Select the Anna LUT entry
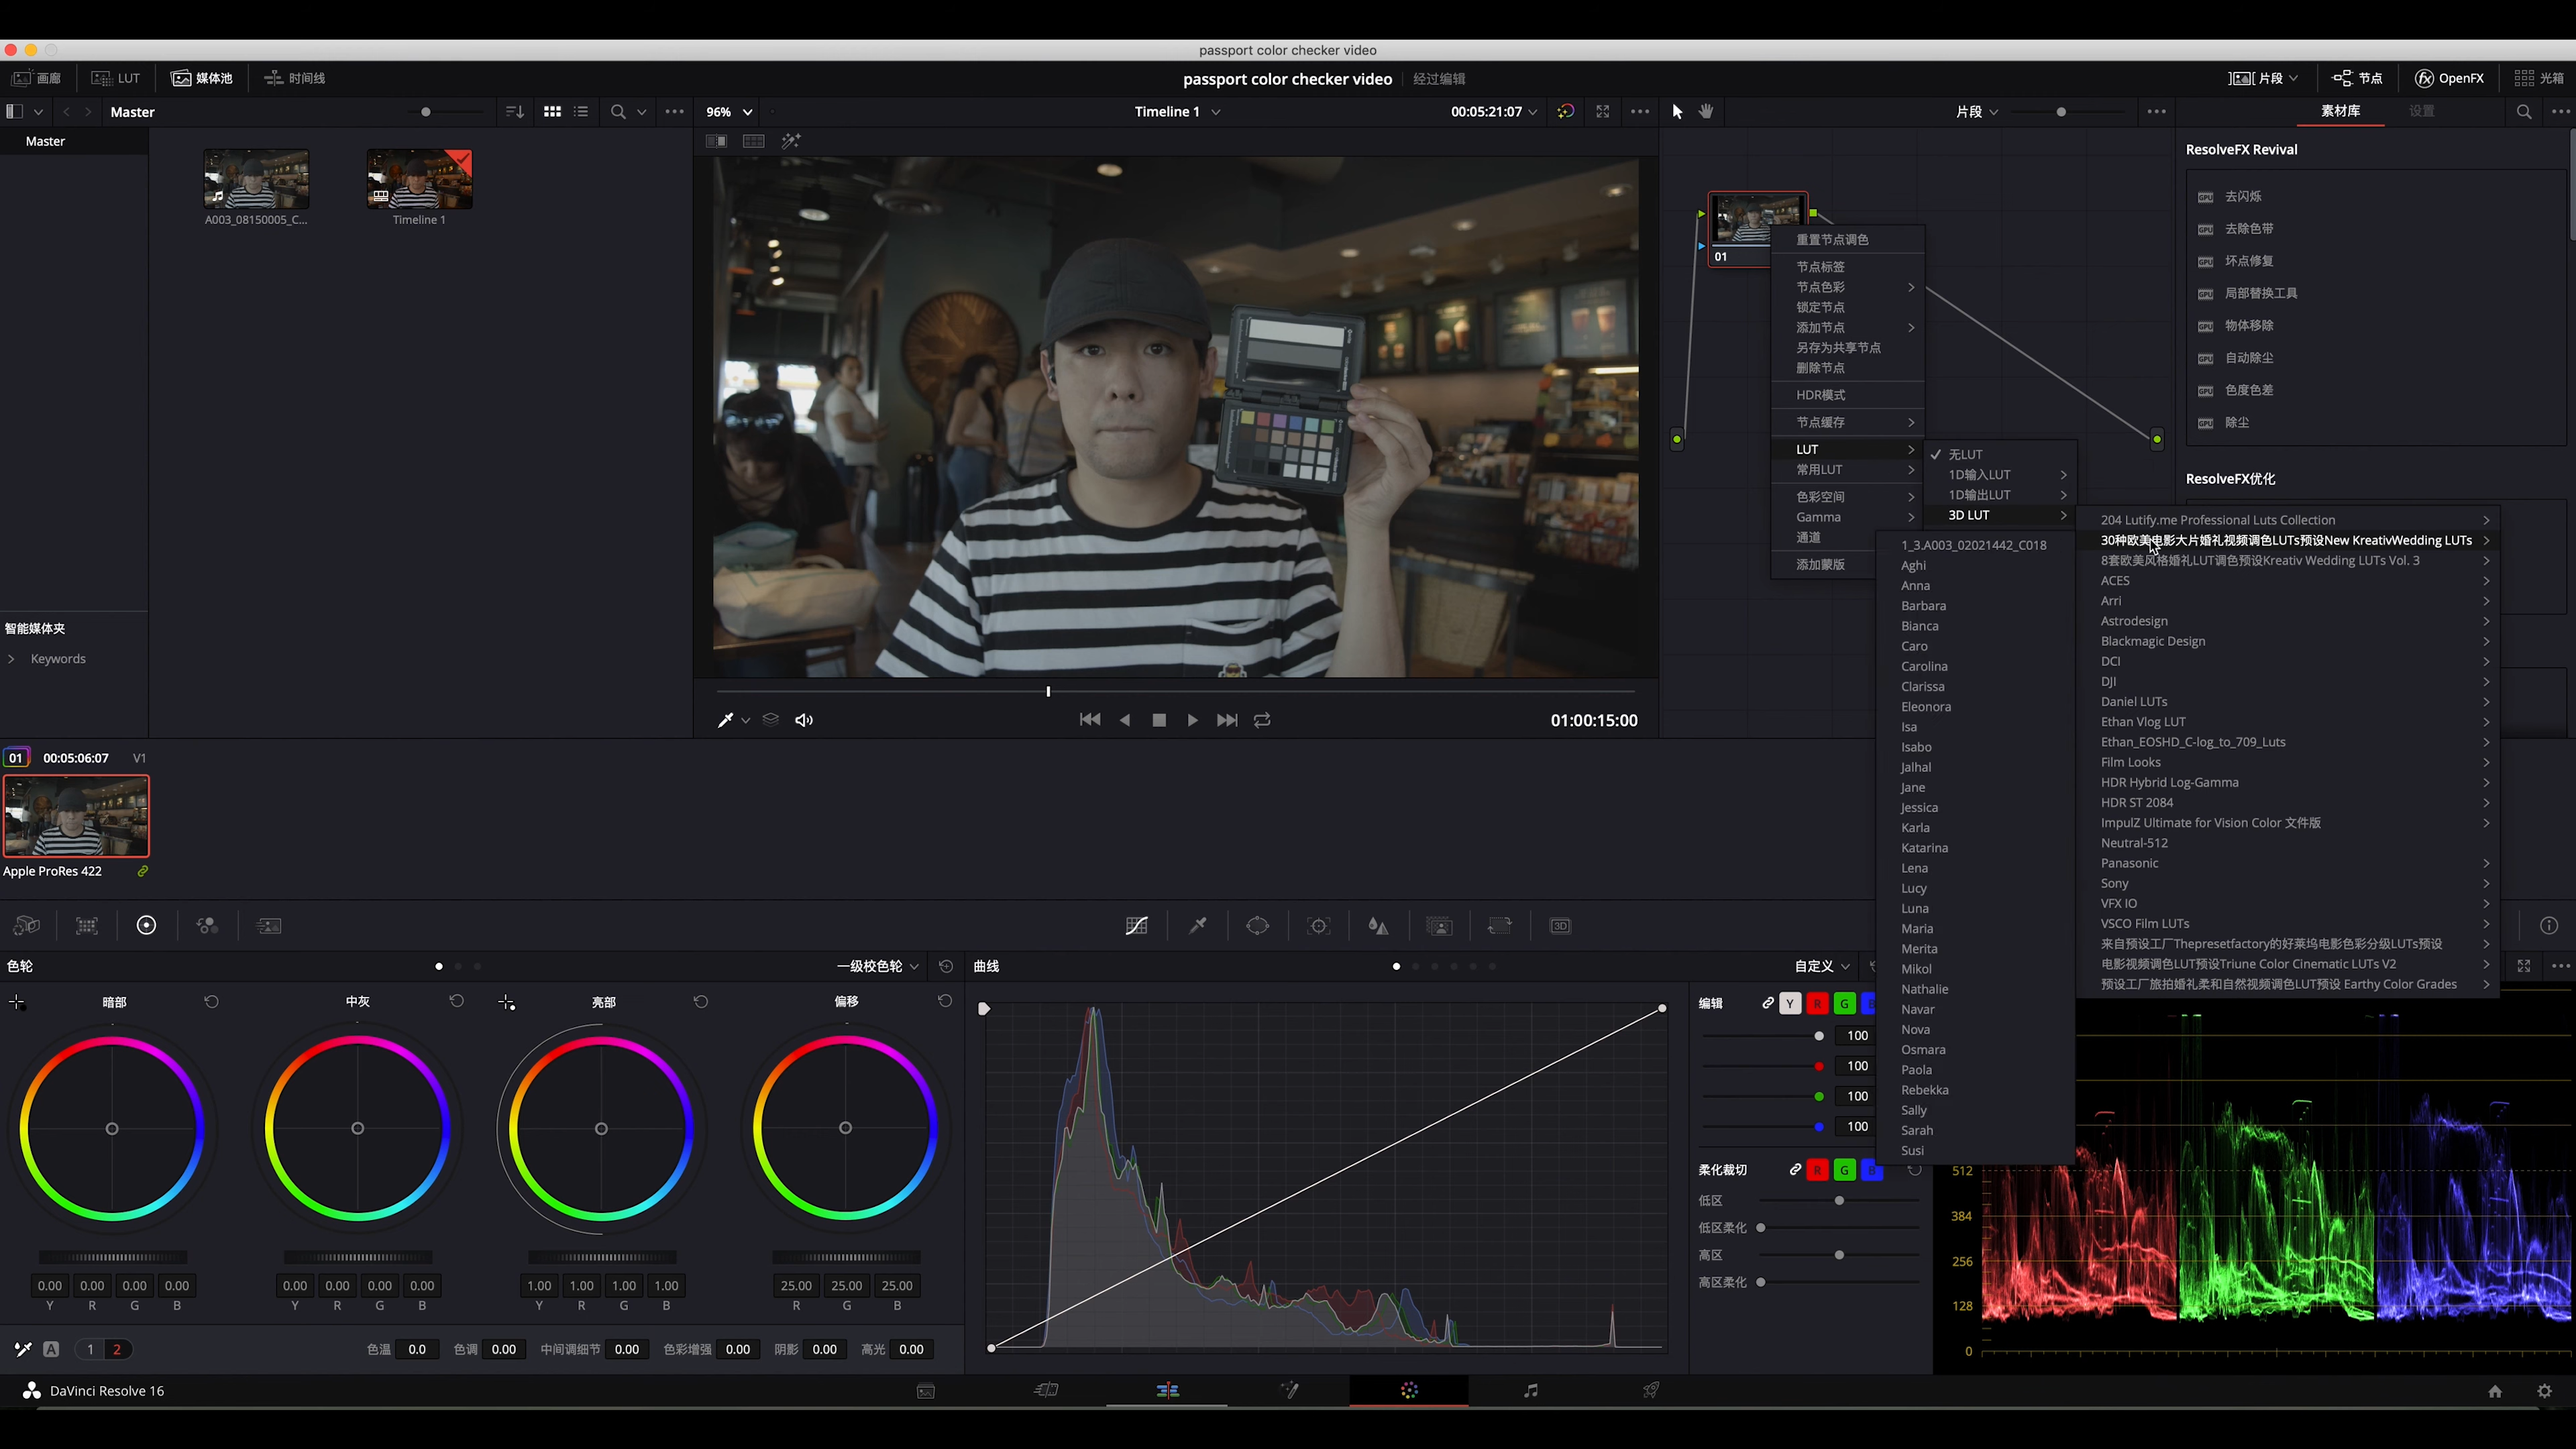The image size is (2576, 1449). pyautogui.click(x=1915, y=586)
